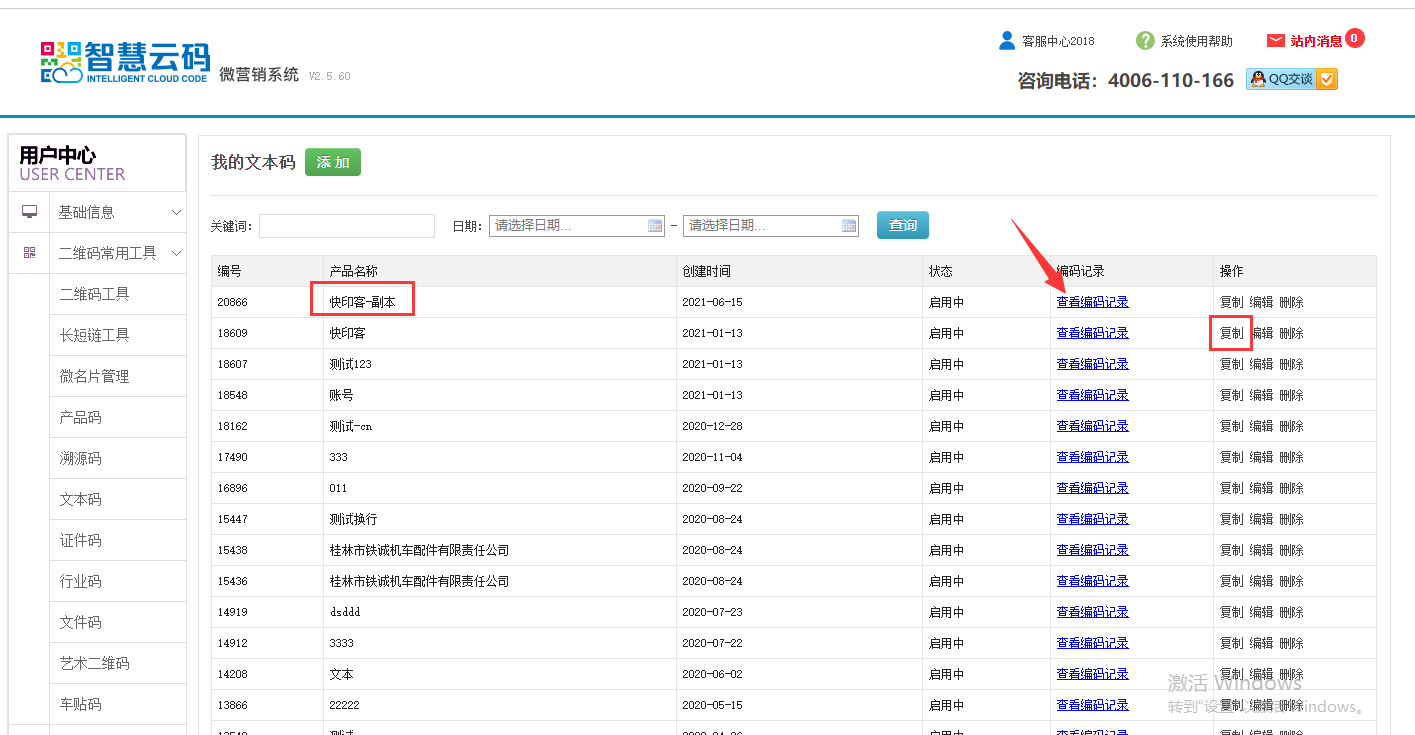Open calendar icon in end date field
The image size is (1415, 735).
[848, 226]
